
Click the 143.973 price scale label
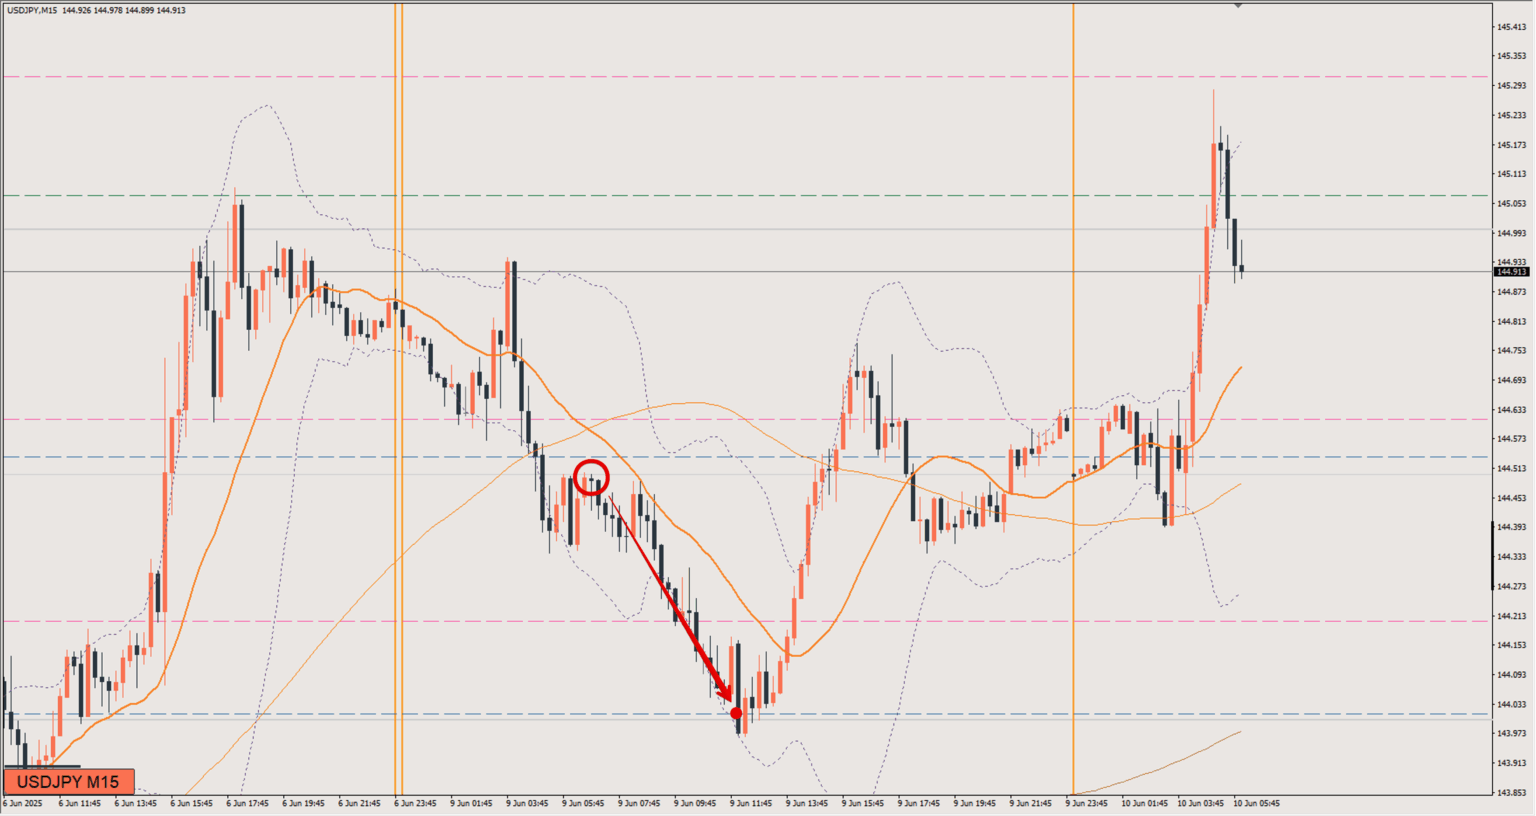1511,733
